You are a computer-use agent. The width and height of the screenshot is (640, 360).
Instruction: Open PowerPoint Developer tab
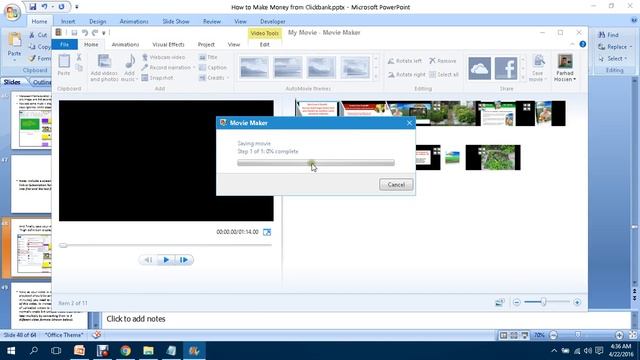(273, 21)
